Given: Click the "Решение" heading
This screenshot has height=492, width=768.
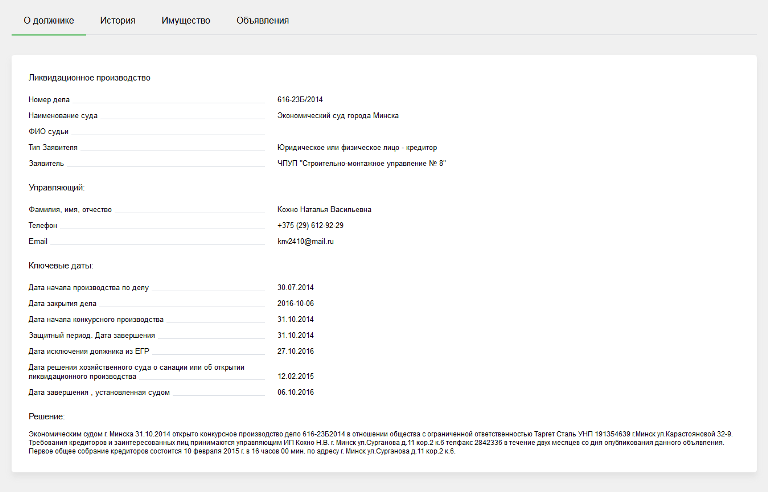Looking at the screenshot, I should [48, 415].
